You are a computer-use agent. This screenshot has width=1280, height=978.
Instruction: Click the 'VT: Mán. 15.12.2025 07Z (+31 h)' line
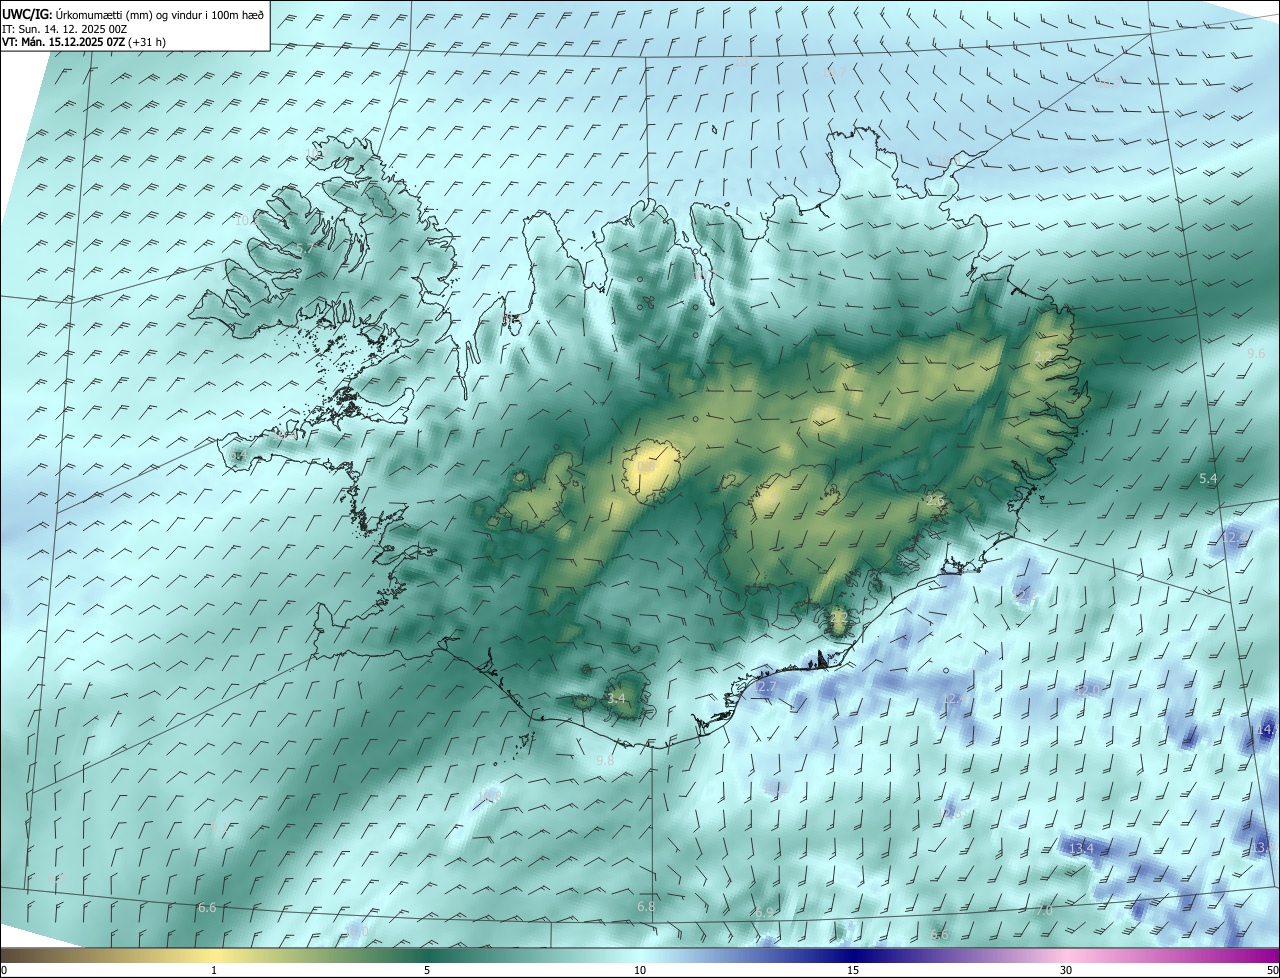(83, 42)
